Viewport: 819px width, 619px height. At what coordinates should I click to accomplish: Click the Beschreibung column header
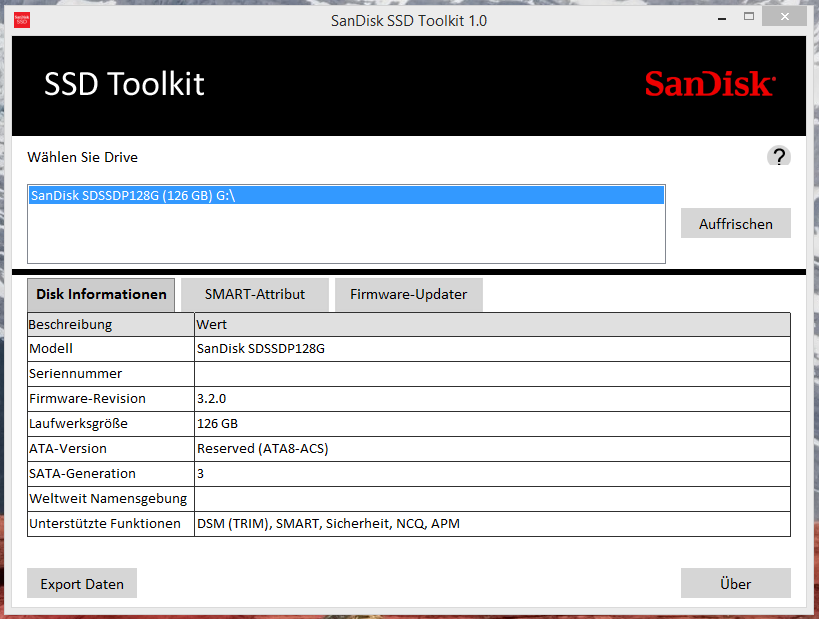point(111,324)
